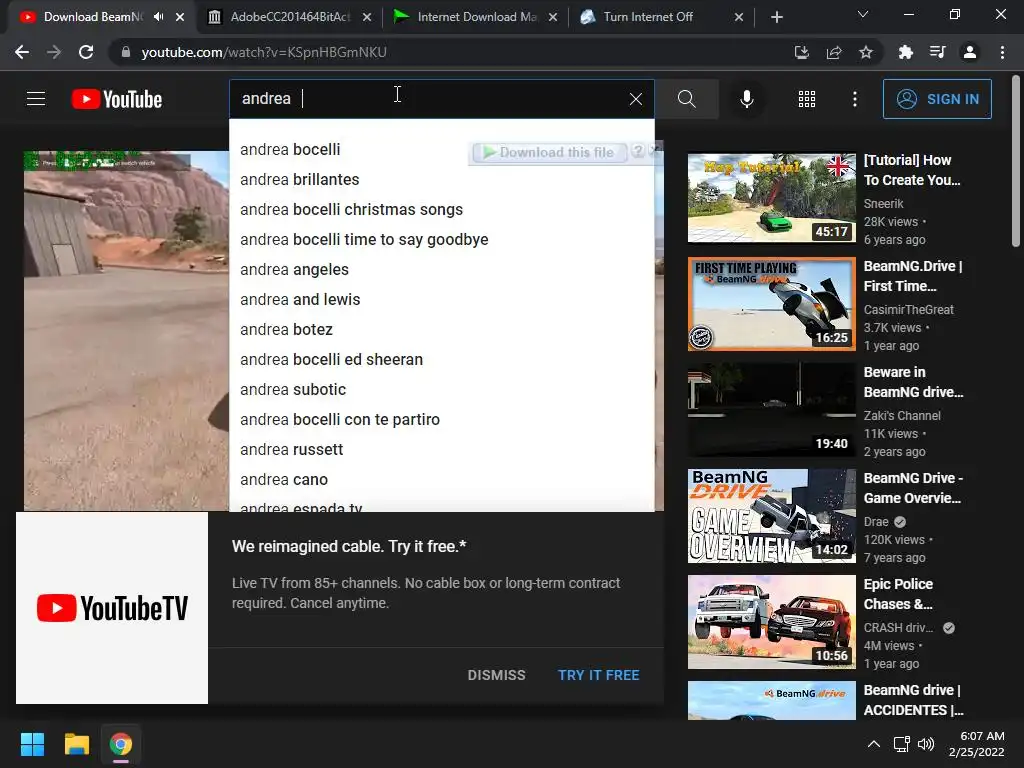
Task: Open the Chrome profile icon
Action: tap(970, 52)
